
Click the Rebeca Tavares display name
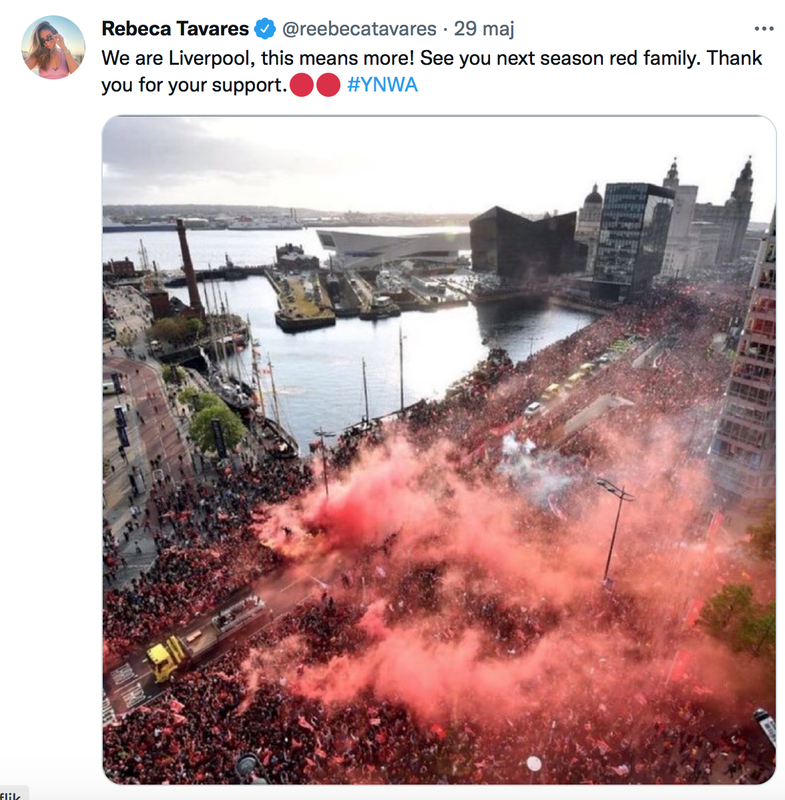click(175, 29)
